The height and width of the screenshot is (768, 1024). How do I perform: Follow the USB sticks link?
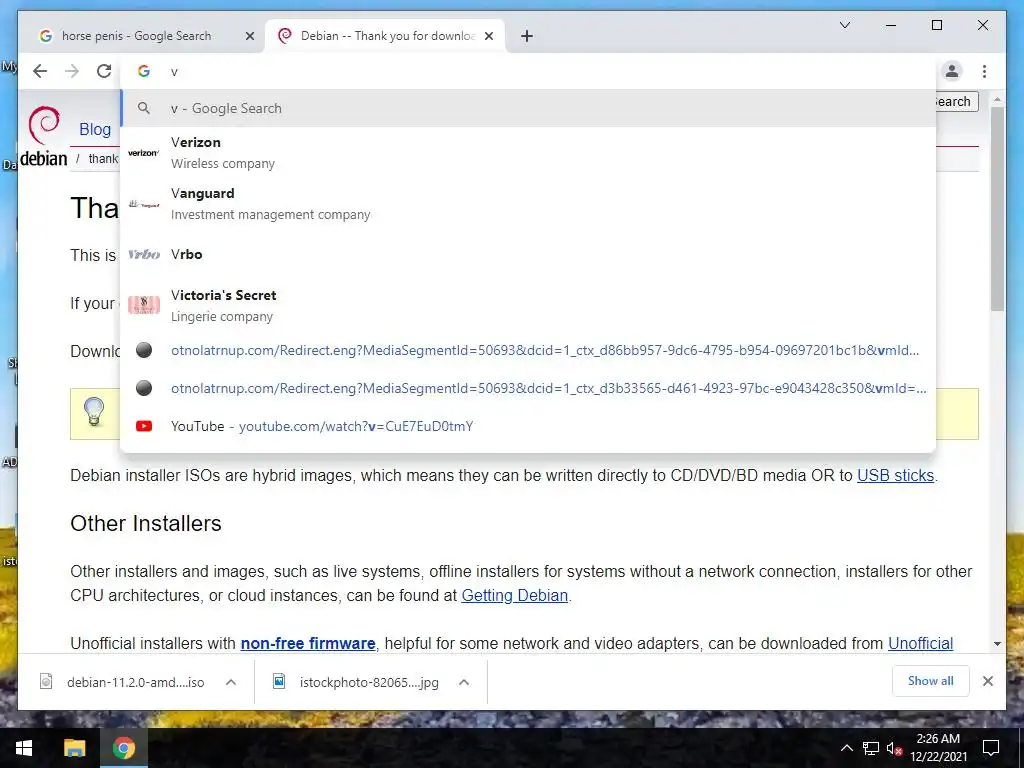click(x=895, y=475)
